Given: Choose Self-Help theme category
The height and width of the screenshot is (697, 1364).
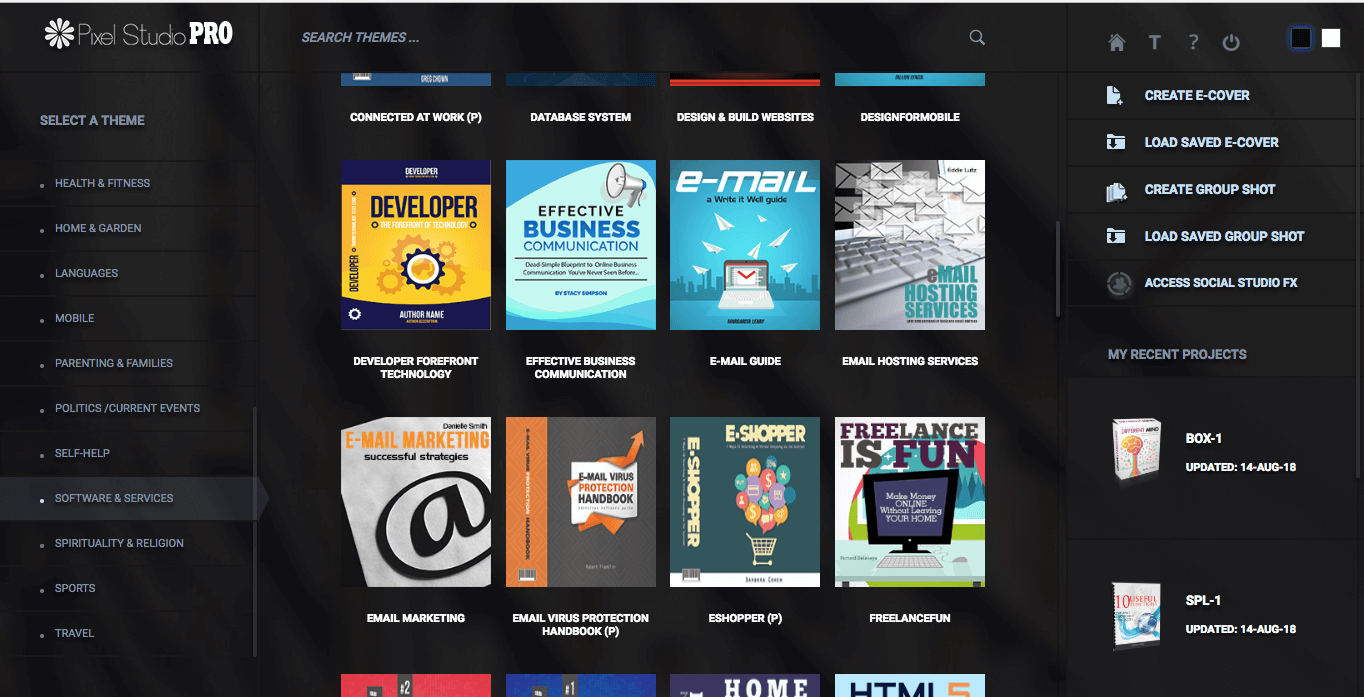Looking at the screenshot, I should click(82, 453).
